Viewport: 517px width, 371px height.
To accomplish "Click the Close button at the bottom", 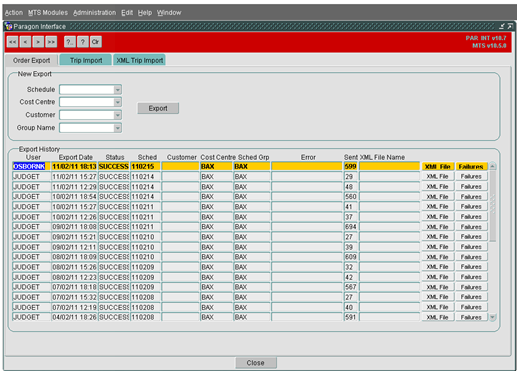I will (256, 363).
